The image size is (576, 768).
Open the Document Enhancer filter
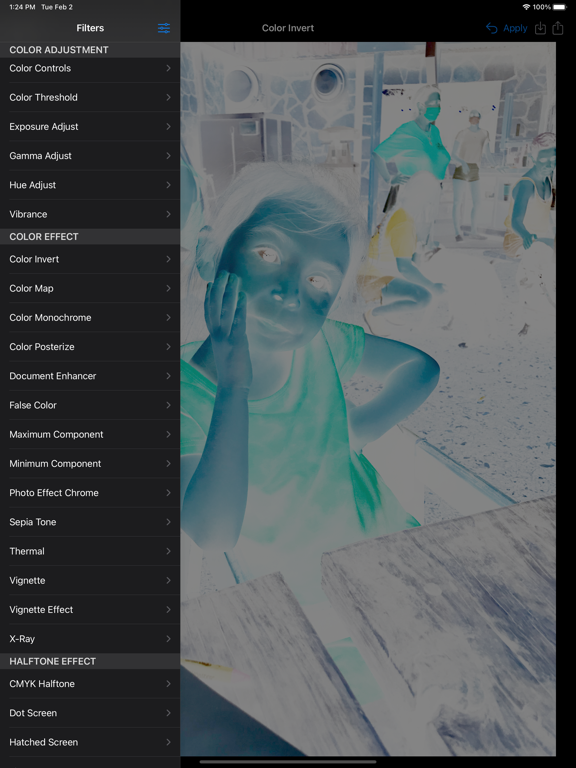90,376
